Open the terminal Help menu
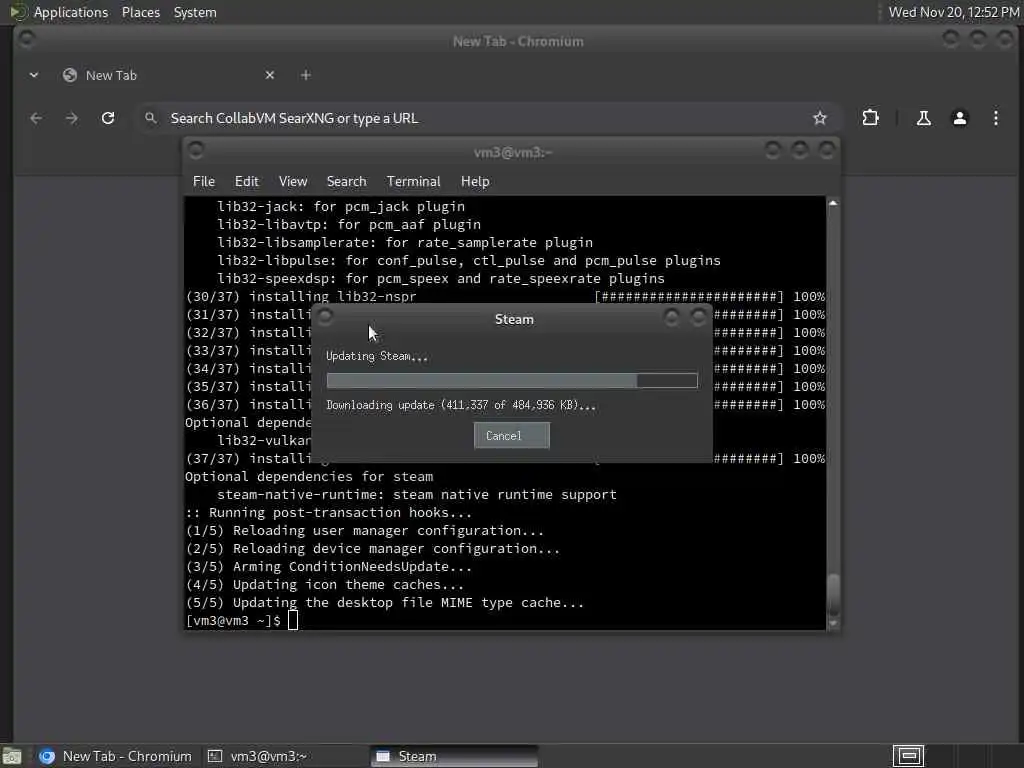Screen dimensions: 1024x768 pyautogui.click(x=475, y=182)
